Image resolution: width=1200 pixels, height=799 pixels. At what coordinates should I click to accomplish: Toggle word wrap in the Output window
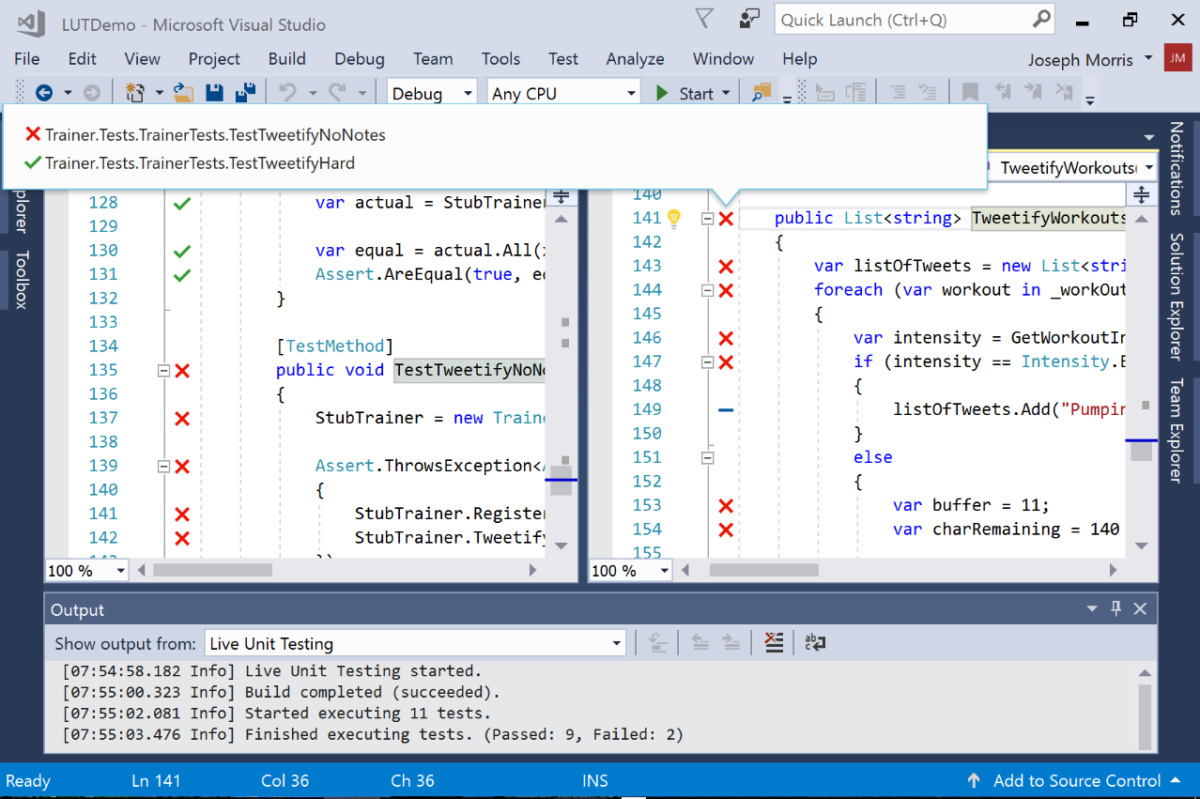click(x=814, y=642)
